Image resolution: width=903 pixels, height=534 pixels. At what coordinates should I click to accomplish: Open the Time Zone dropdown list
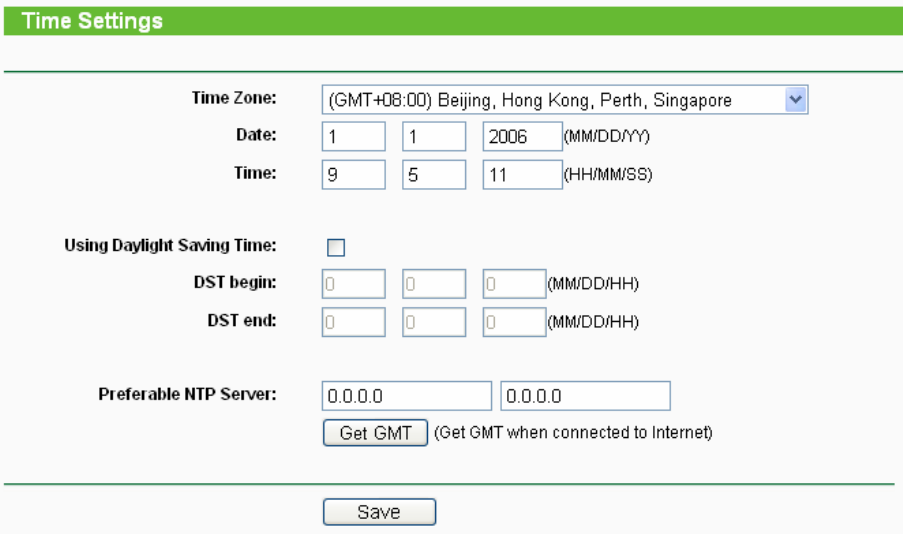click(564, 100)
